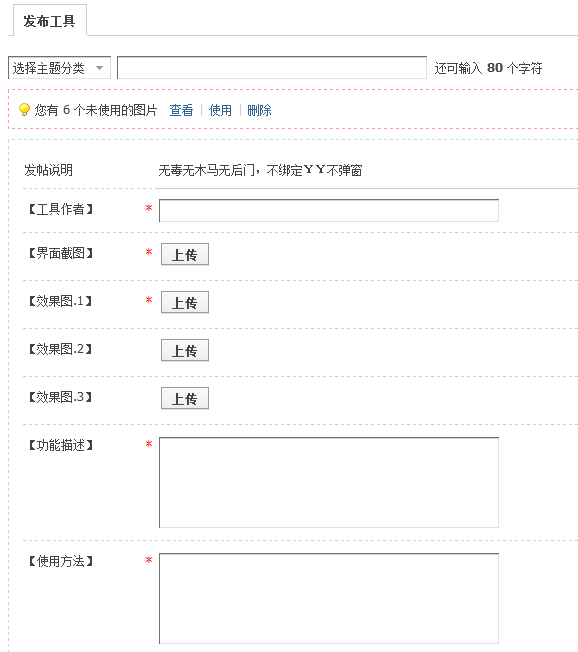Open the 发布工具 tab

(x=49, y=20)
